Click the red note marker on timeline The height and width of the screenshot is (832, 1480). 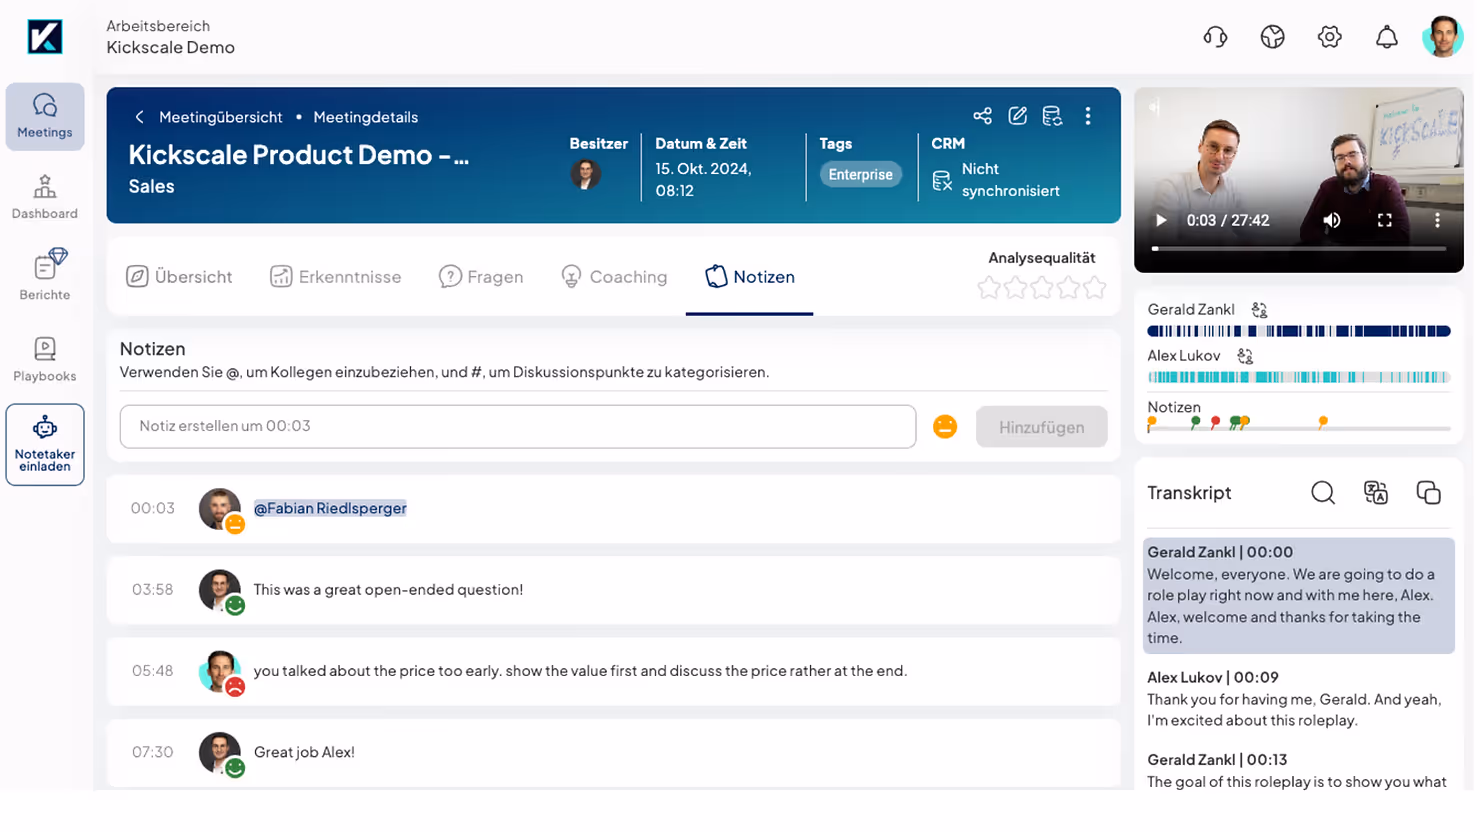coord(1215,423)
